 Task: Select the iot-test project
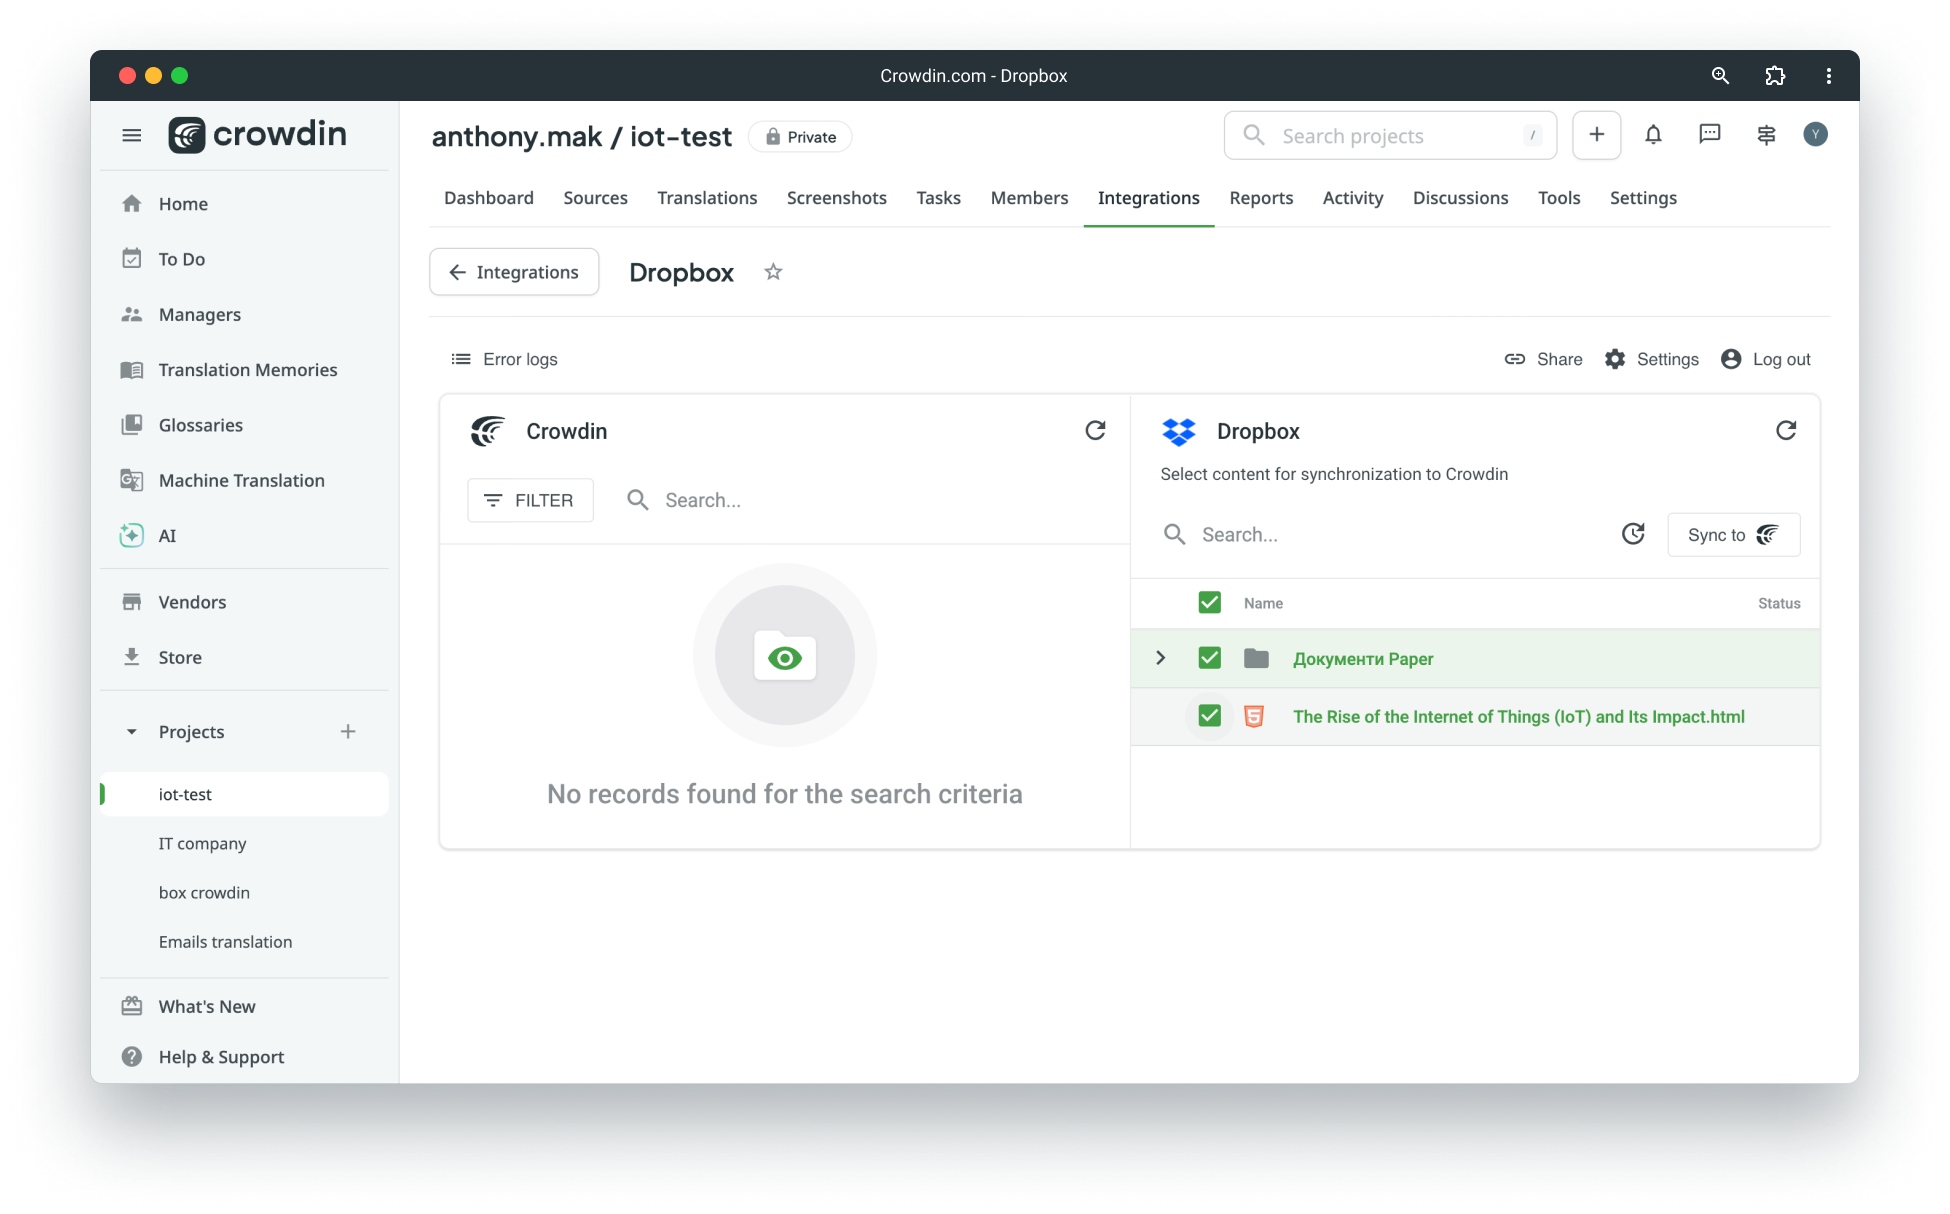click(x=244, y=794)
